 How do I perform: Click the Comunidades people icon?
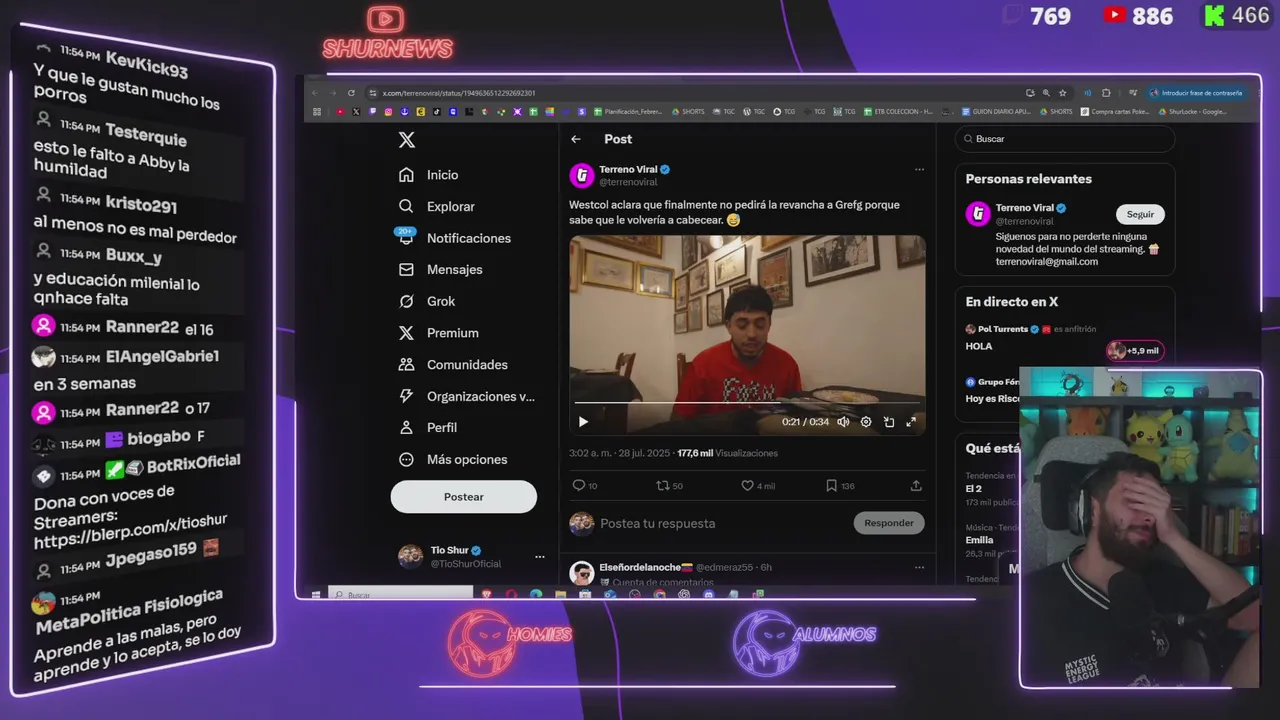click(x=406, y=364)
